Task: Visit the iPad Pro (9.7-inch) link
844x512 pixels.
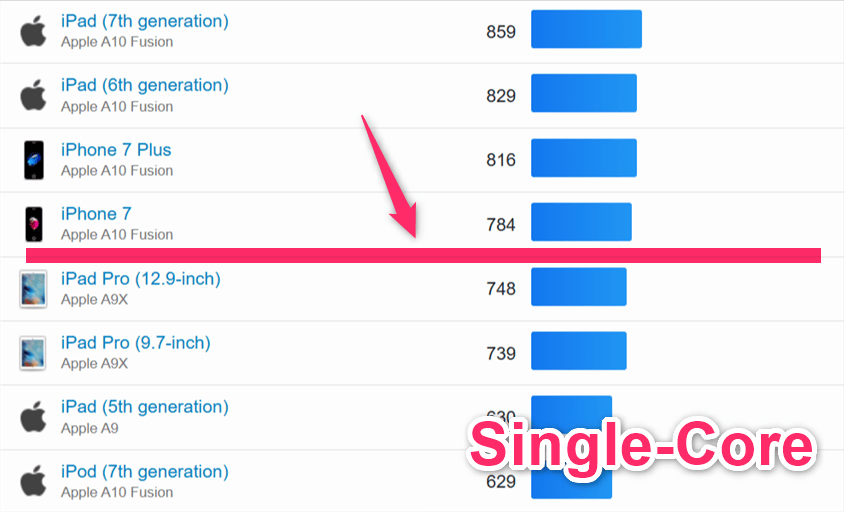Action: [x=135, y=343]
